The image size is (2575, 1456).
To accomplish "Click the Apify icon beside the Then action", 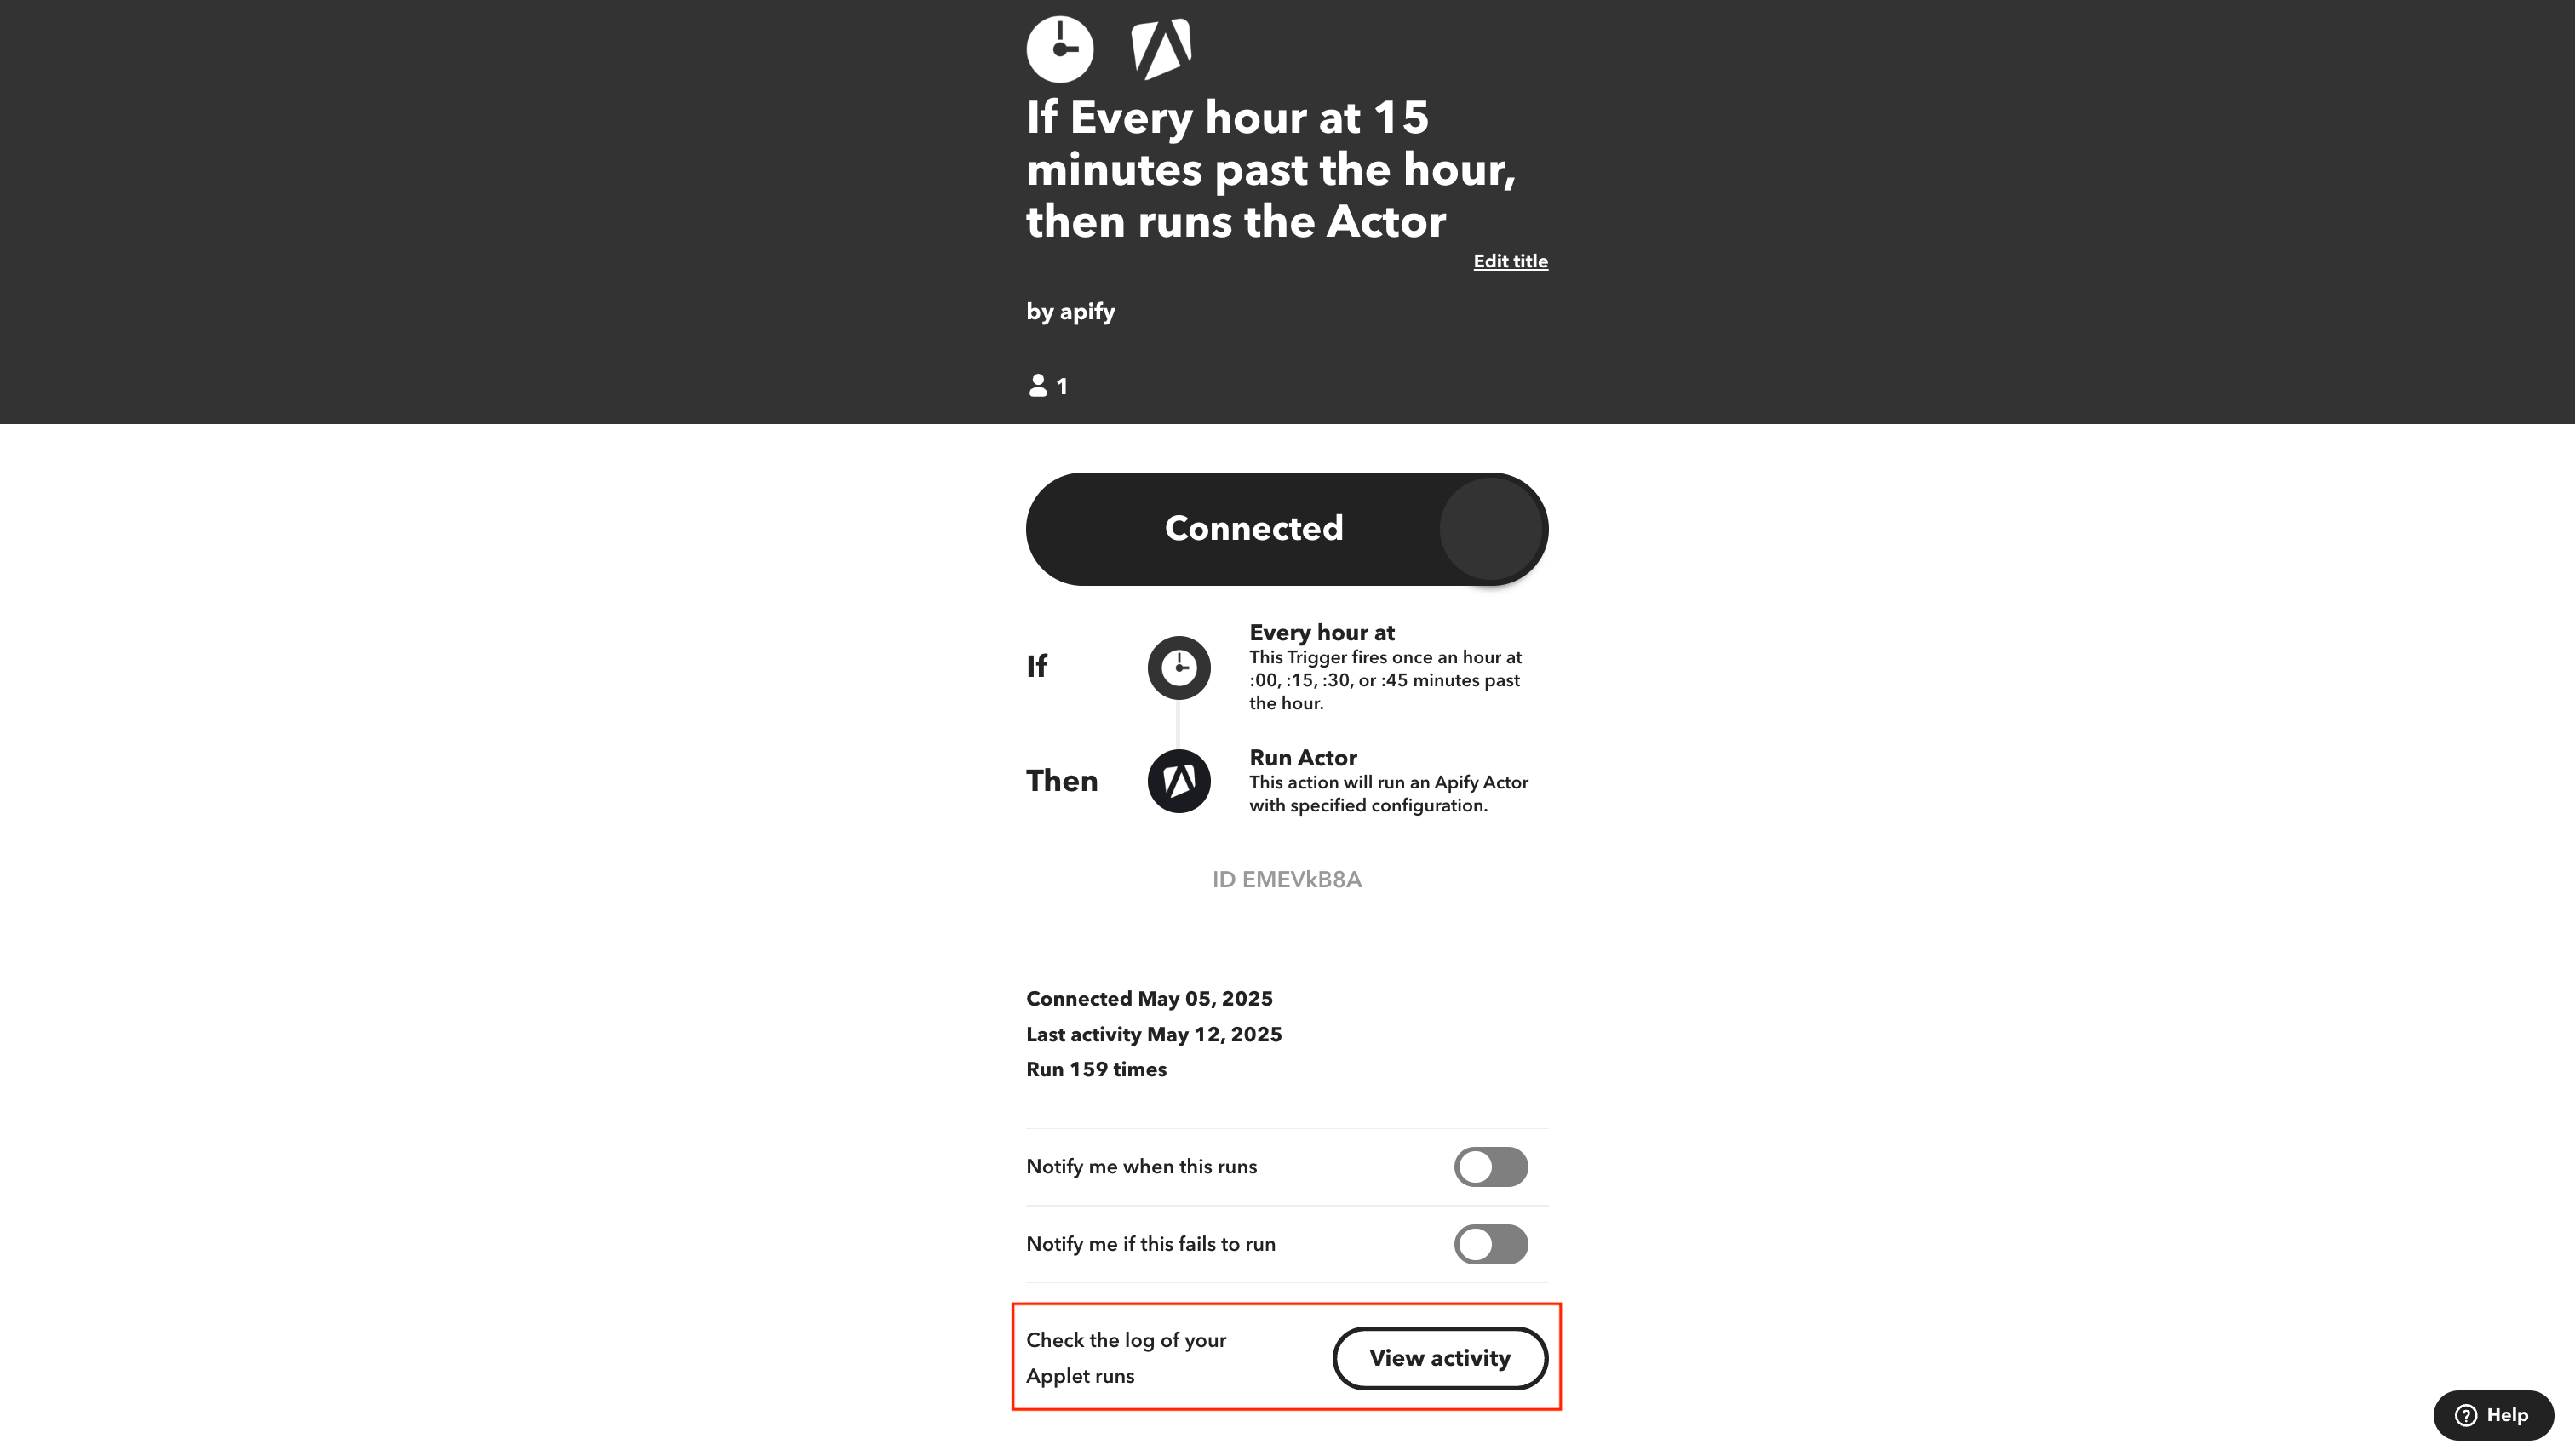I will click(x=1179, y=781).
